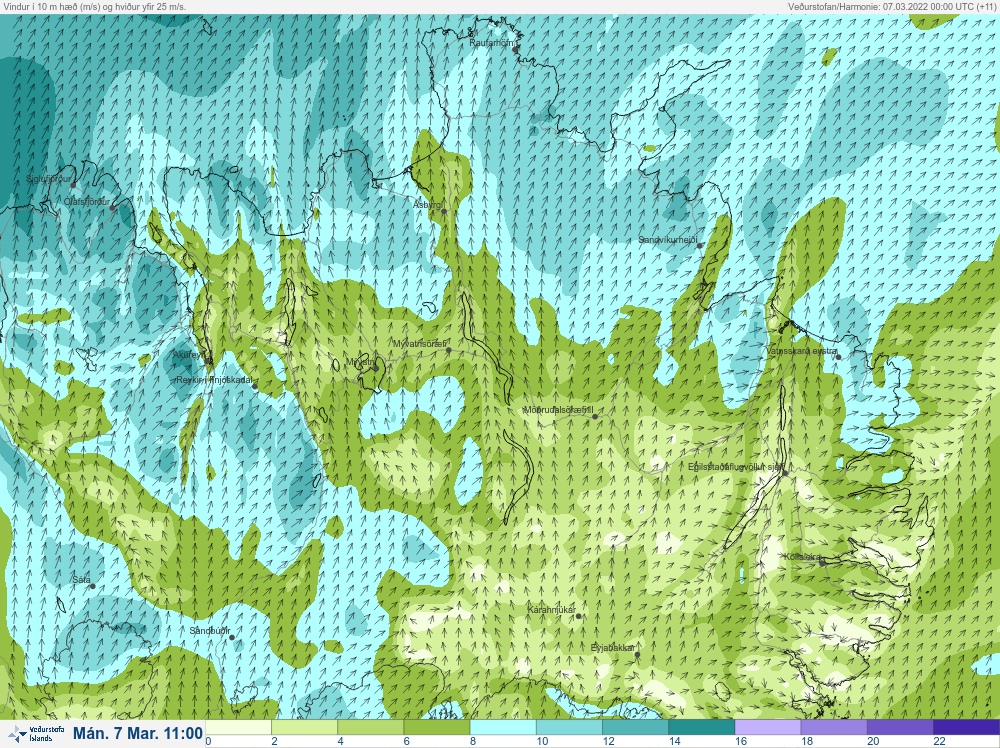Click the 12–14 m/s legend swatch

[x=635, y=728]
